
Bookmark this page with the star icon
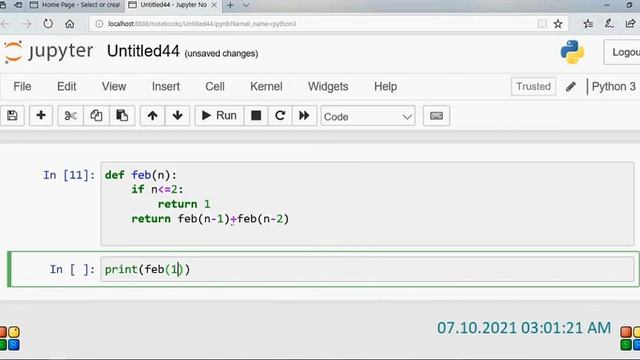[558, 24]
